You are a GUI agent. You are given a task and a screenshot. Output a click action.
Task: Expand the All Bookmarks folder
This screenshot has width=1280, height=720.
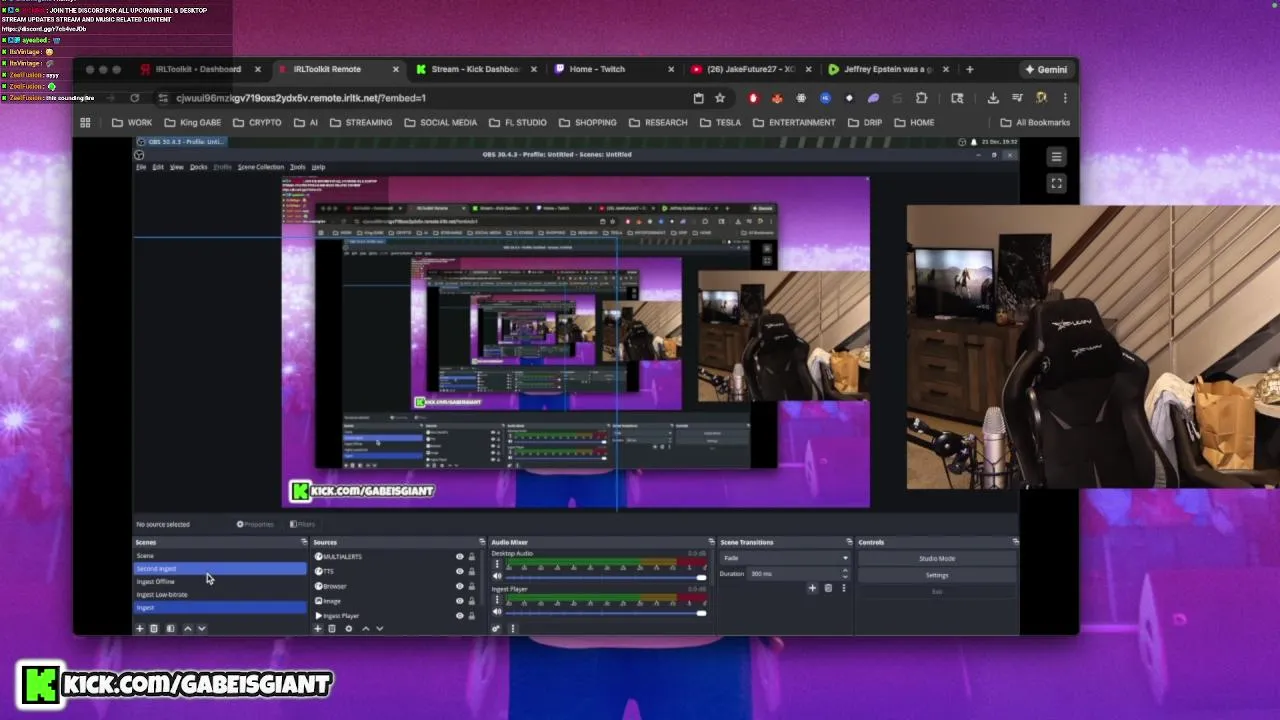[1033, 122]
